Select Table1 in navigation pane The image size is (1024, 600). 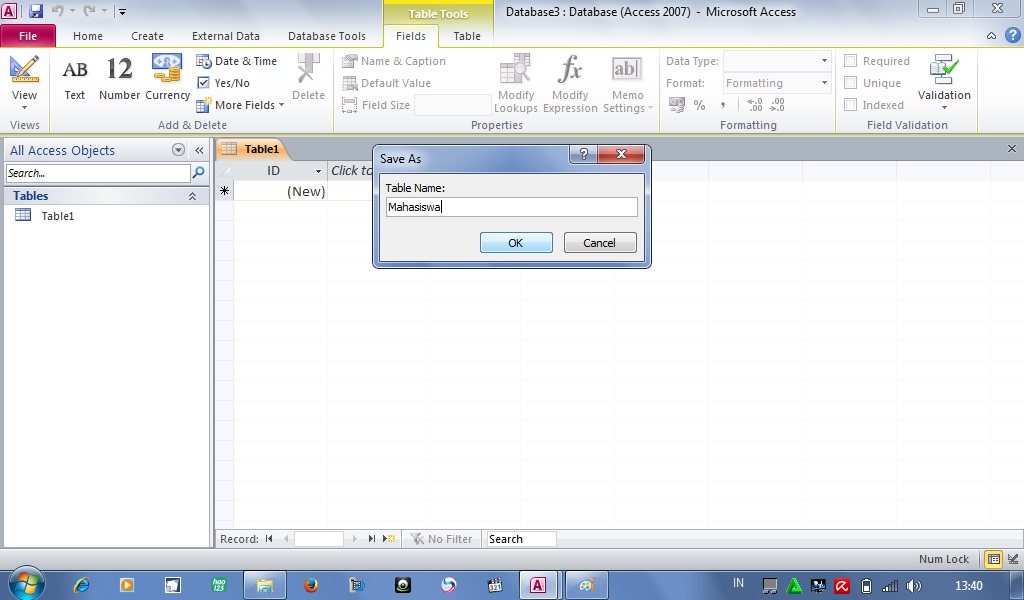57,215
